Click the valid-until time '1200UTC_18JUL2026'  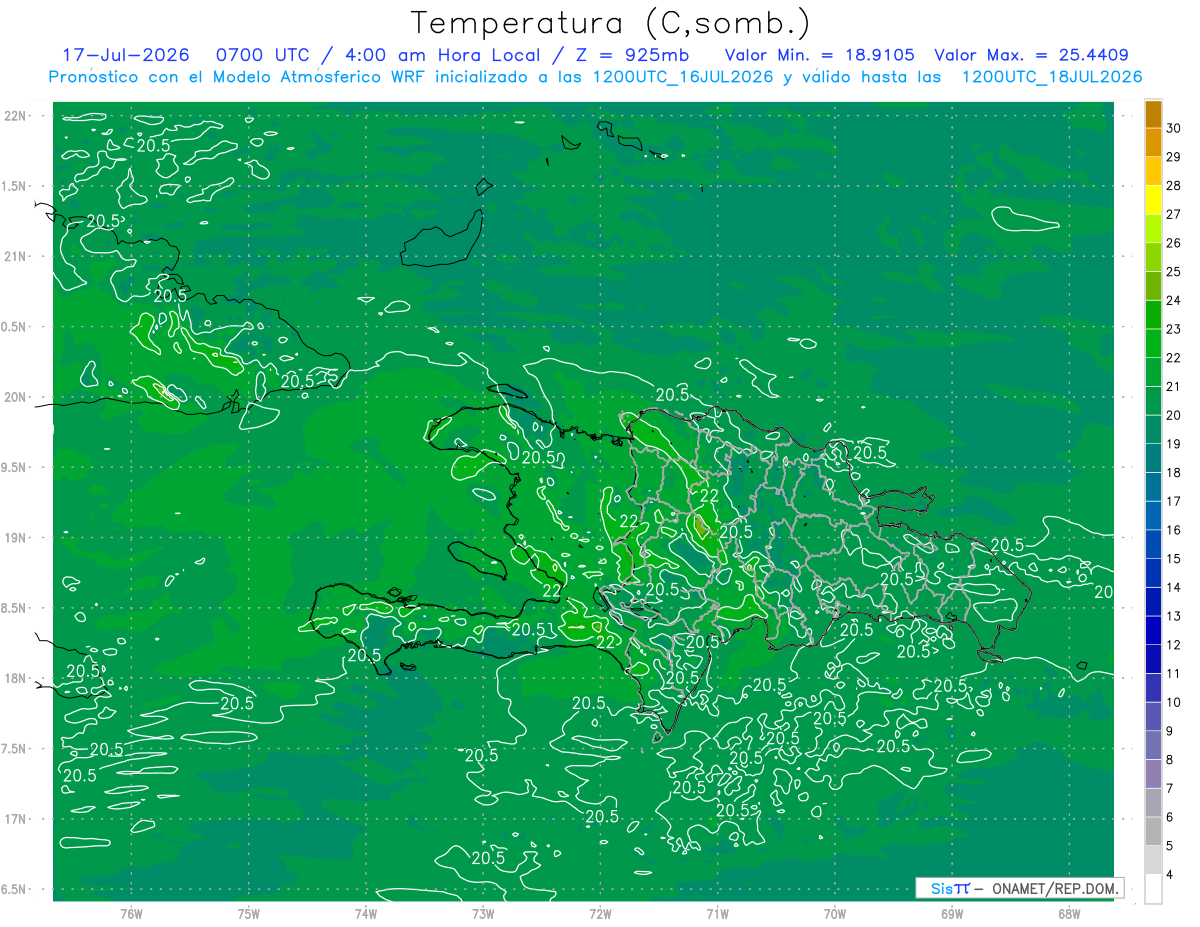pyautogui.click(x=1052, y=77)
